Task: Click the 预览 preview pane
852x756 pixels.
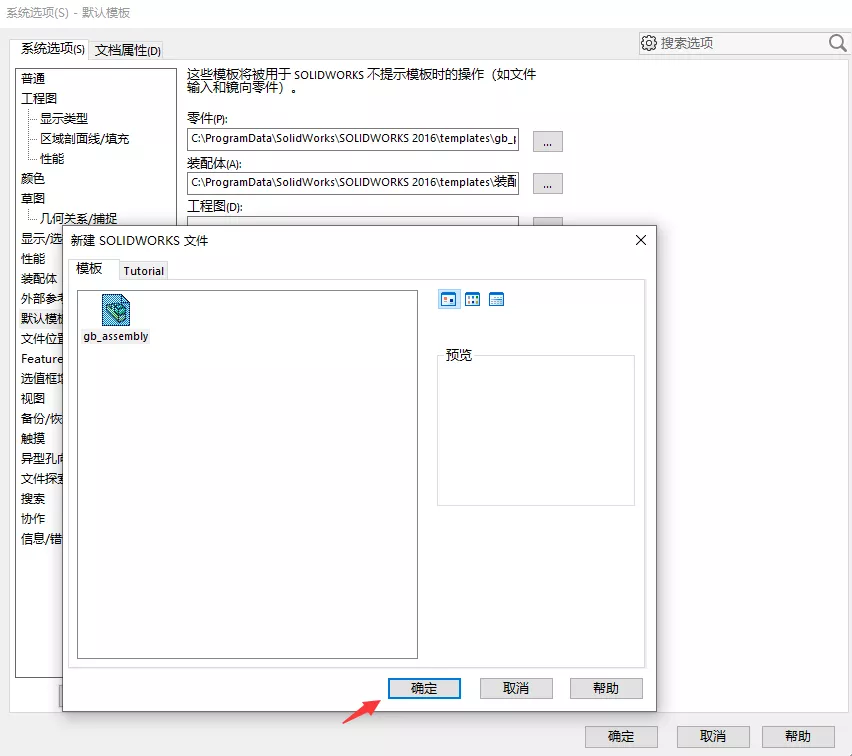Action: [536, 430]
